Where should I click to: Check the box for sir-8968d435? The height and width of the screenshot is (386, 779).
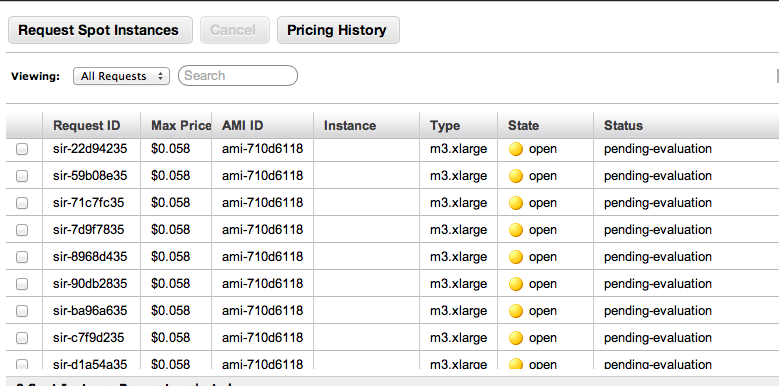(22, 257)
